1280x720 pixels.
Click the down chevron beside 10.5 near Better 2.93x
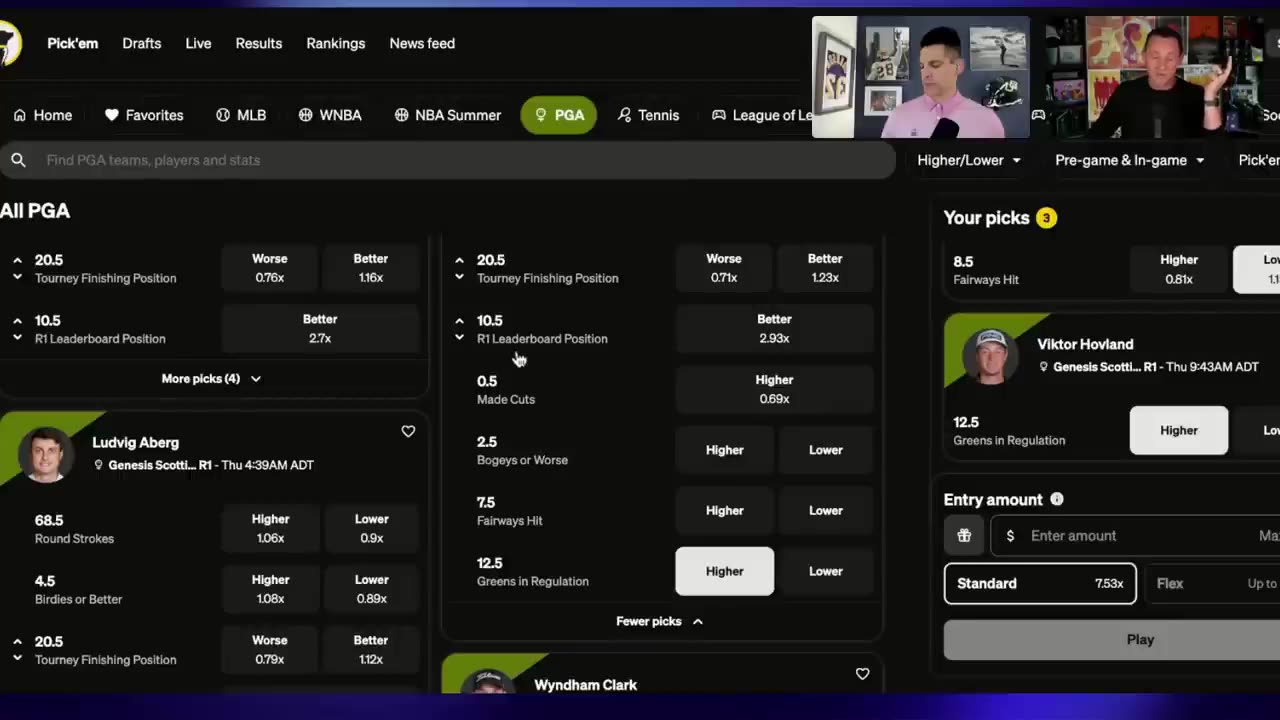459,338
